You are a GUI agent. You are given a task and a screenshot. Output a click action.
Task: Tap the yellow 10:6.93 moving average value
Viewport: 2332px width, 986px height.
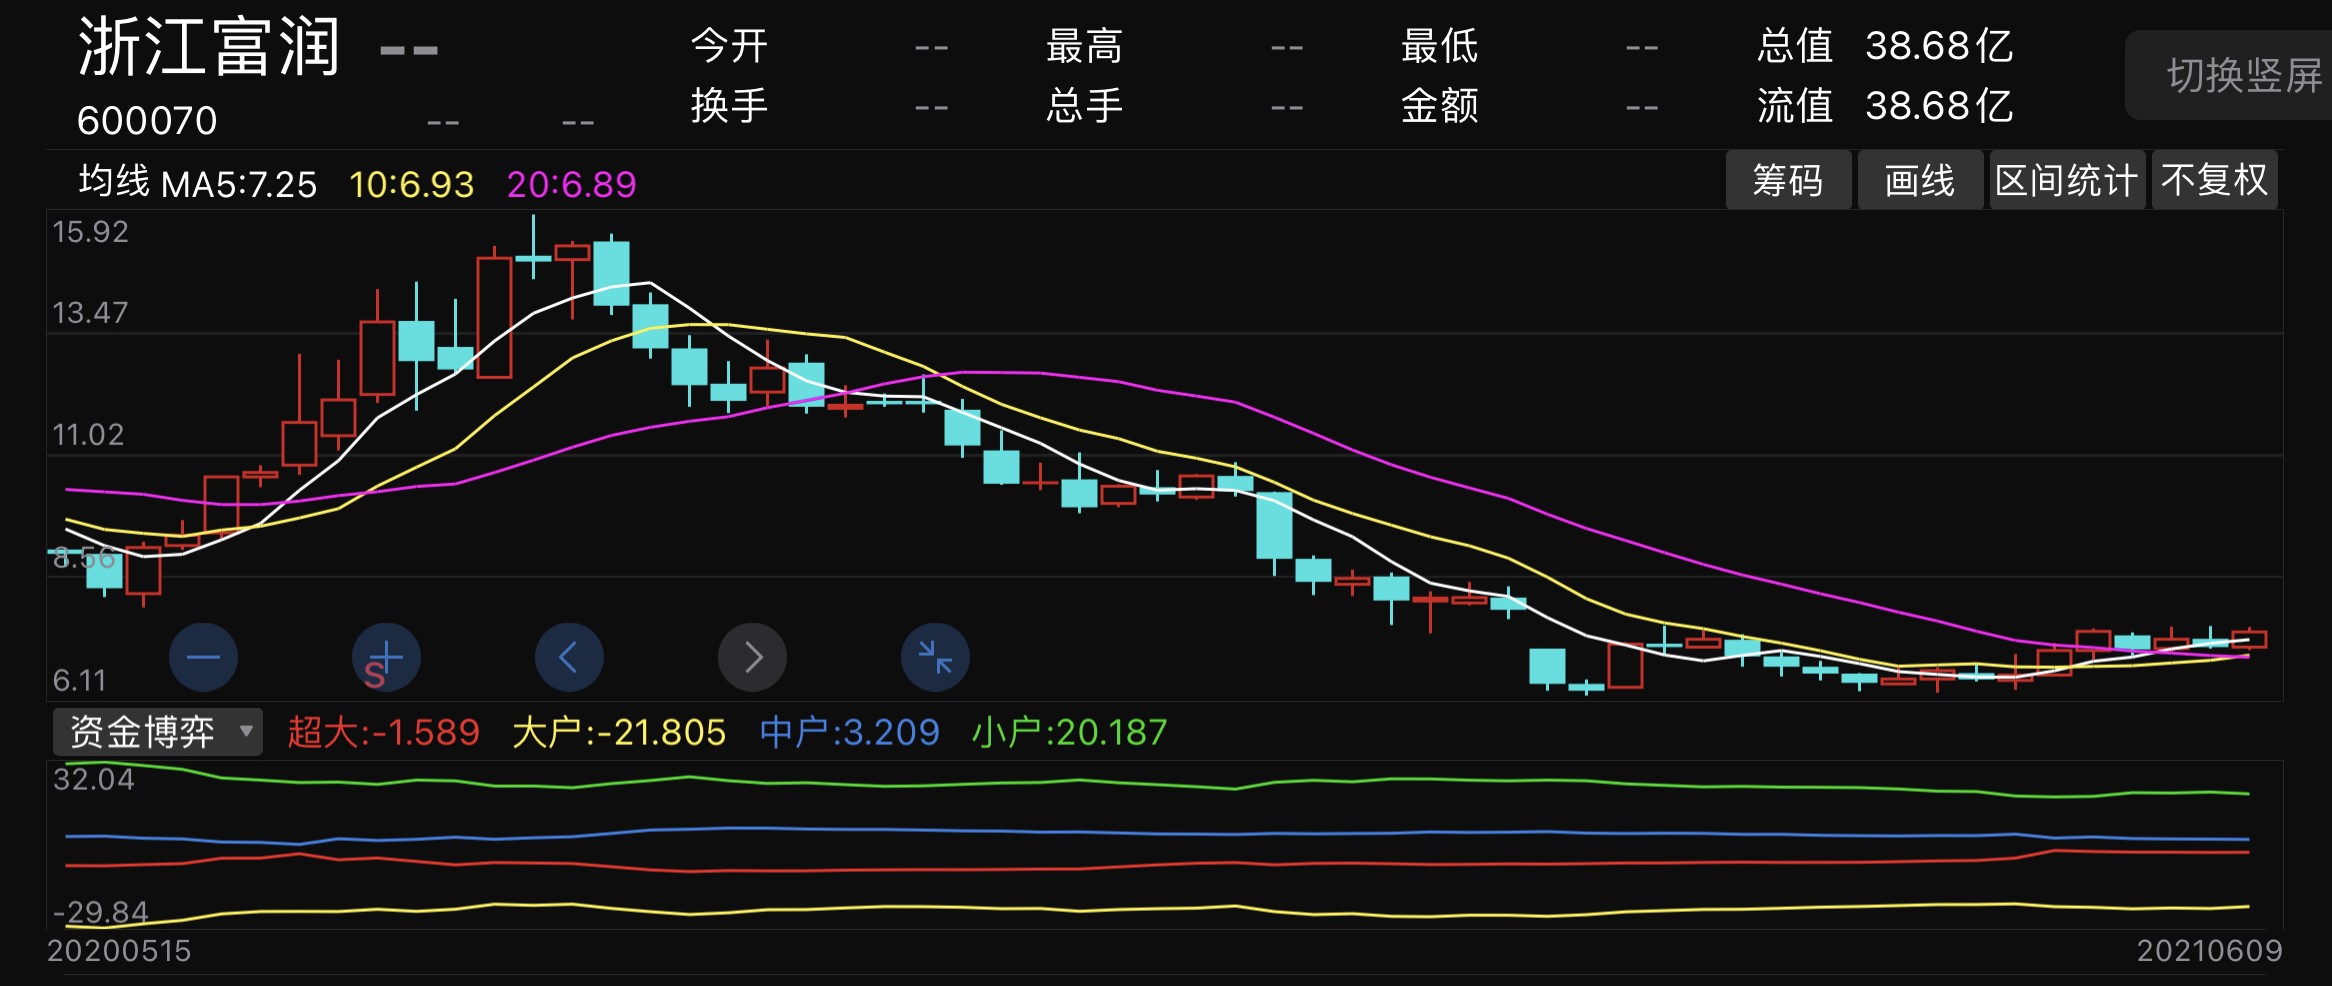(411, 184)
